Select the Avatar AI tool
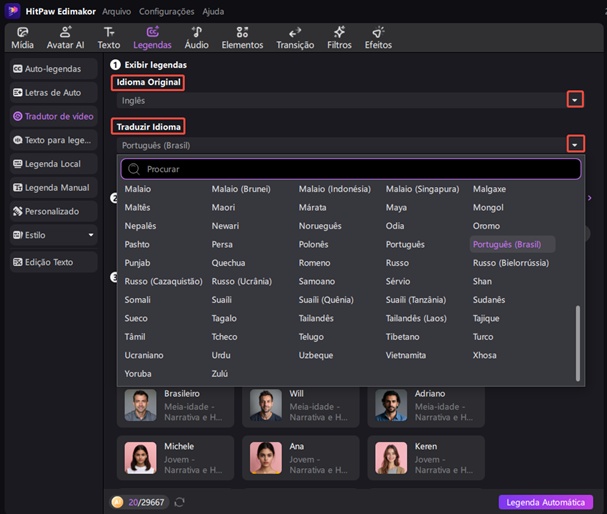This screenshot has height=514, width=607. coord(66,38)
